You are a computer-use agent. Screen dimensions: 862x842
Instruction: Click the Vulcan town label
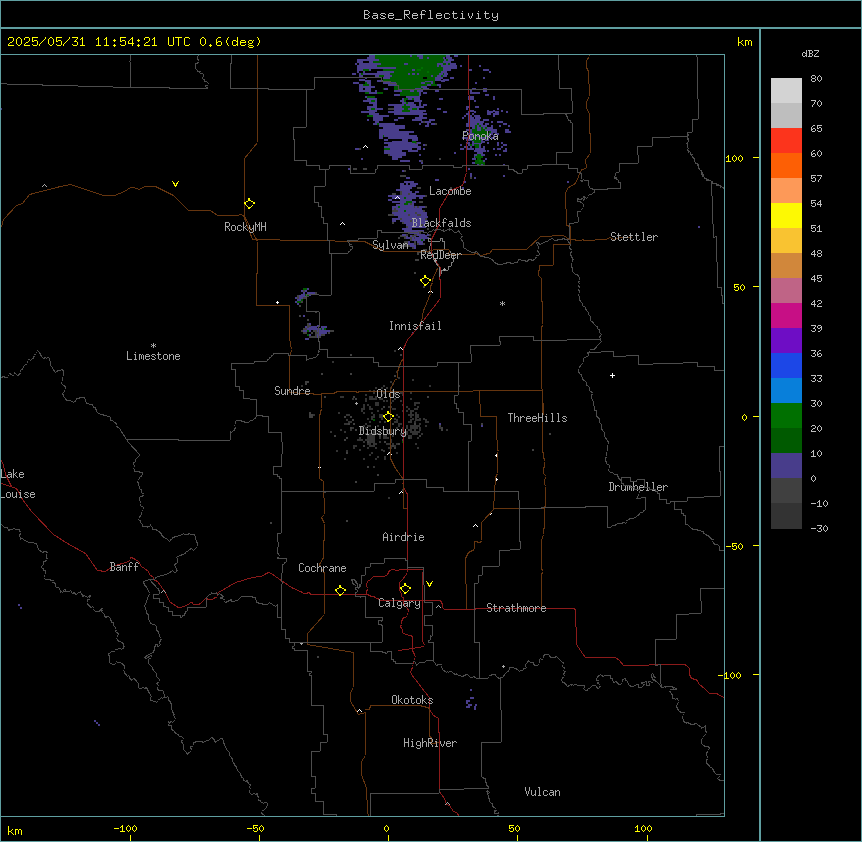click(543, 792)
